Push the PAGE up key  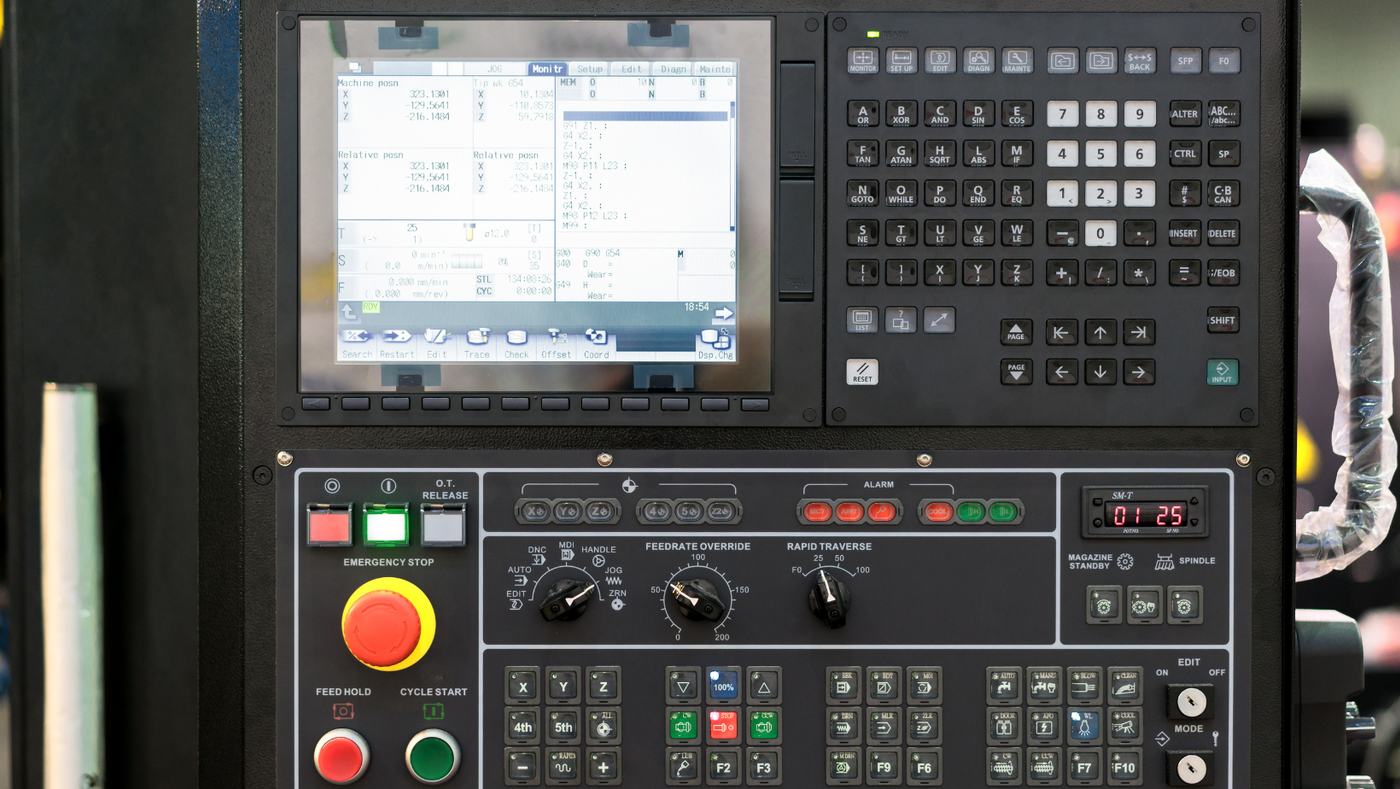coord(1016,332)
